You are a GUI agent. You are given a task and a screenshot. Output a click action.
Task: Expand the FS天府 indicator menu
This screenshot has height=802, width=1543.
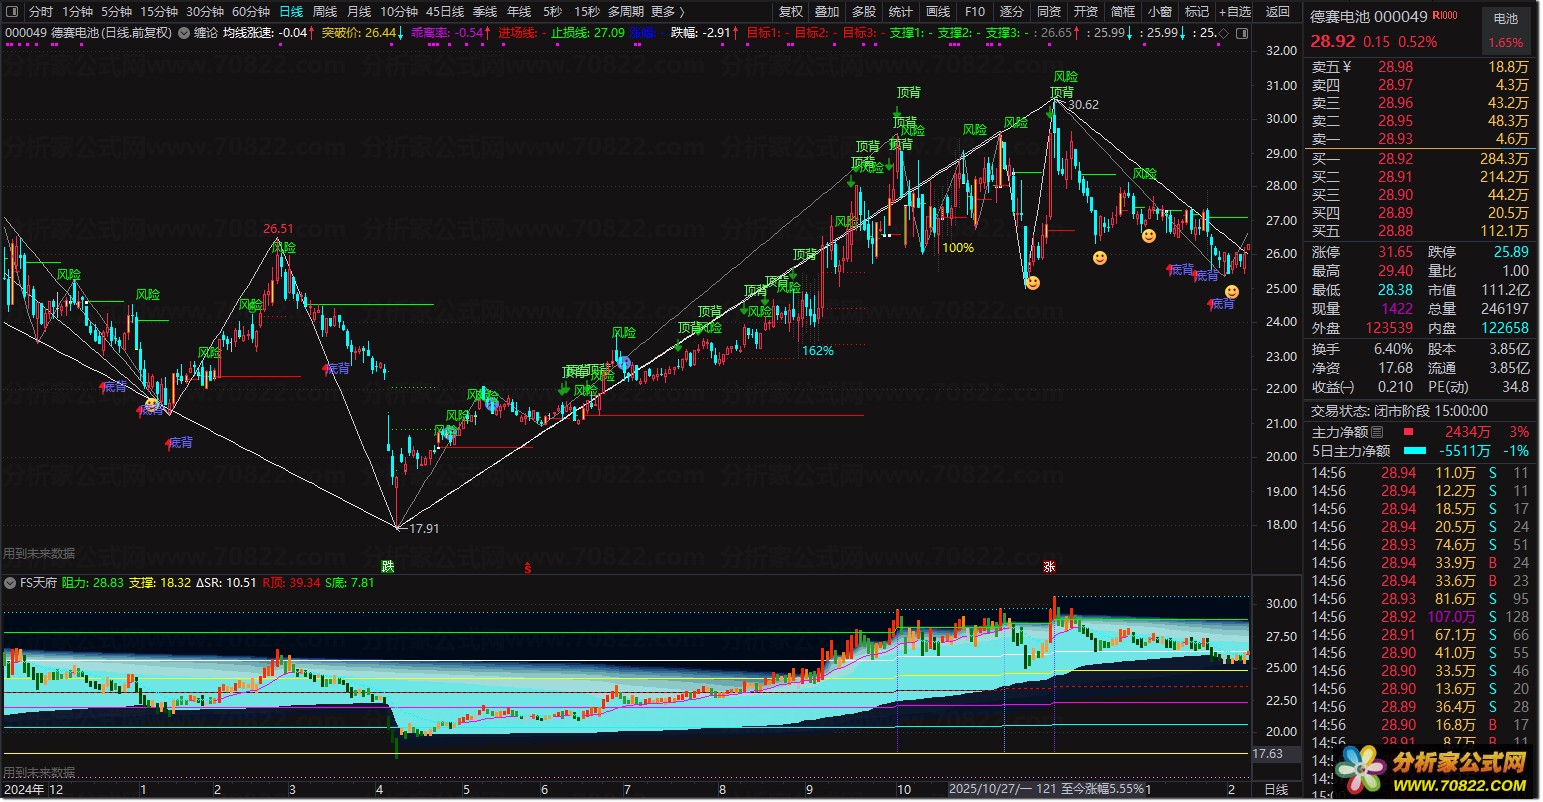coord(12,582)
